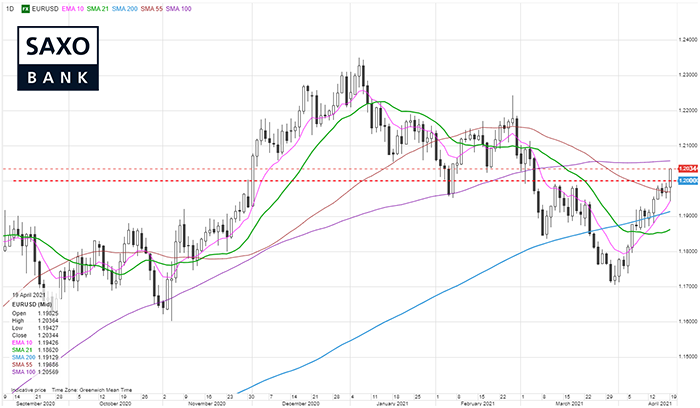700x408 pixels.
Task: Click the EURUSD (Mid) data box heading
Action: (x=32, y=304)
